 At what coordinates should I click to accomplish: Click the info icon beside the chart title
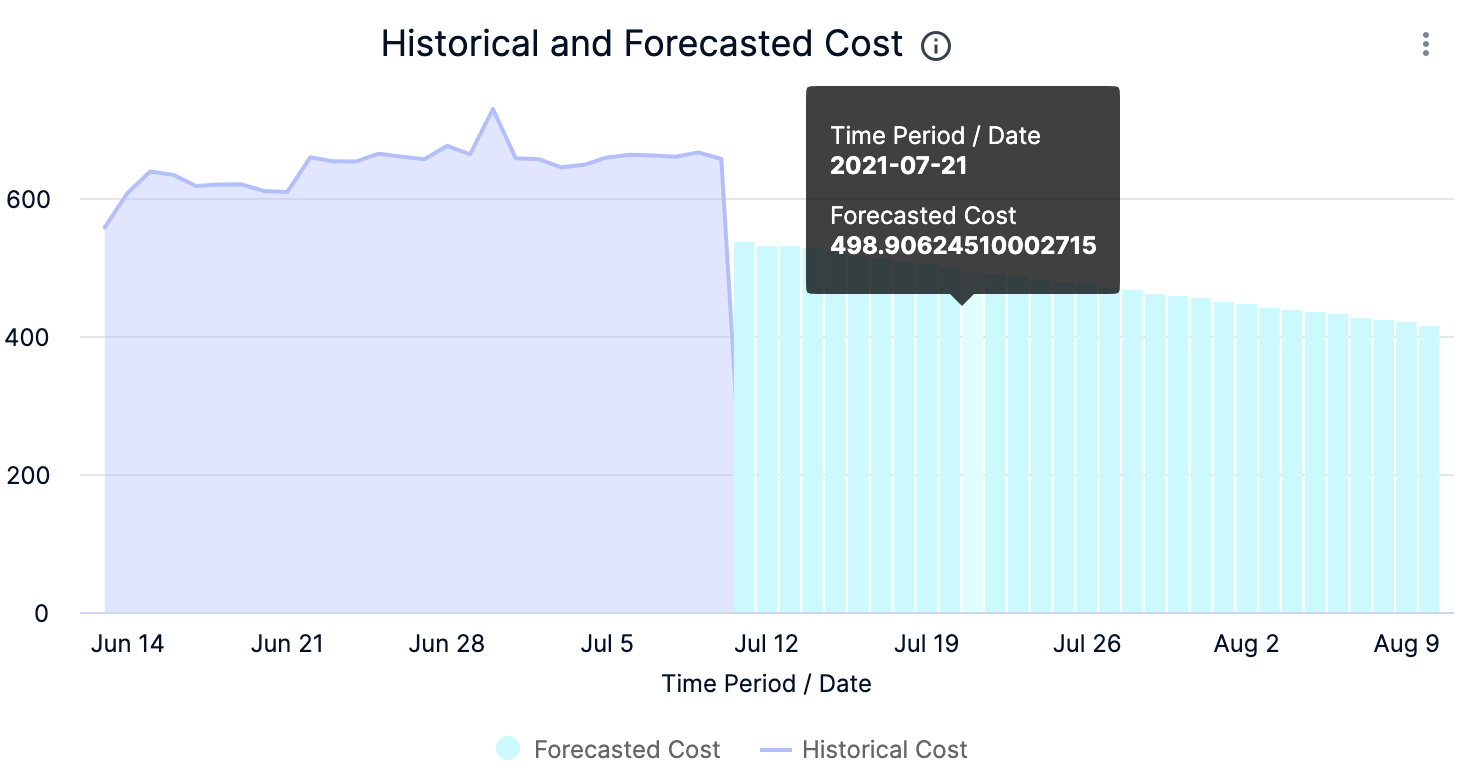(x=936, y=46)
